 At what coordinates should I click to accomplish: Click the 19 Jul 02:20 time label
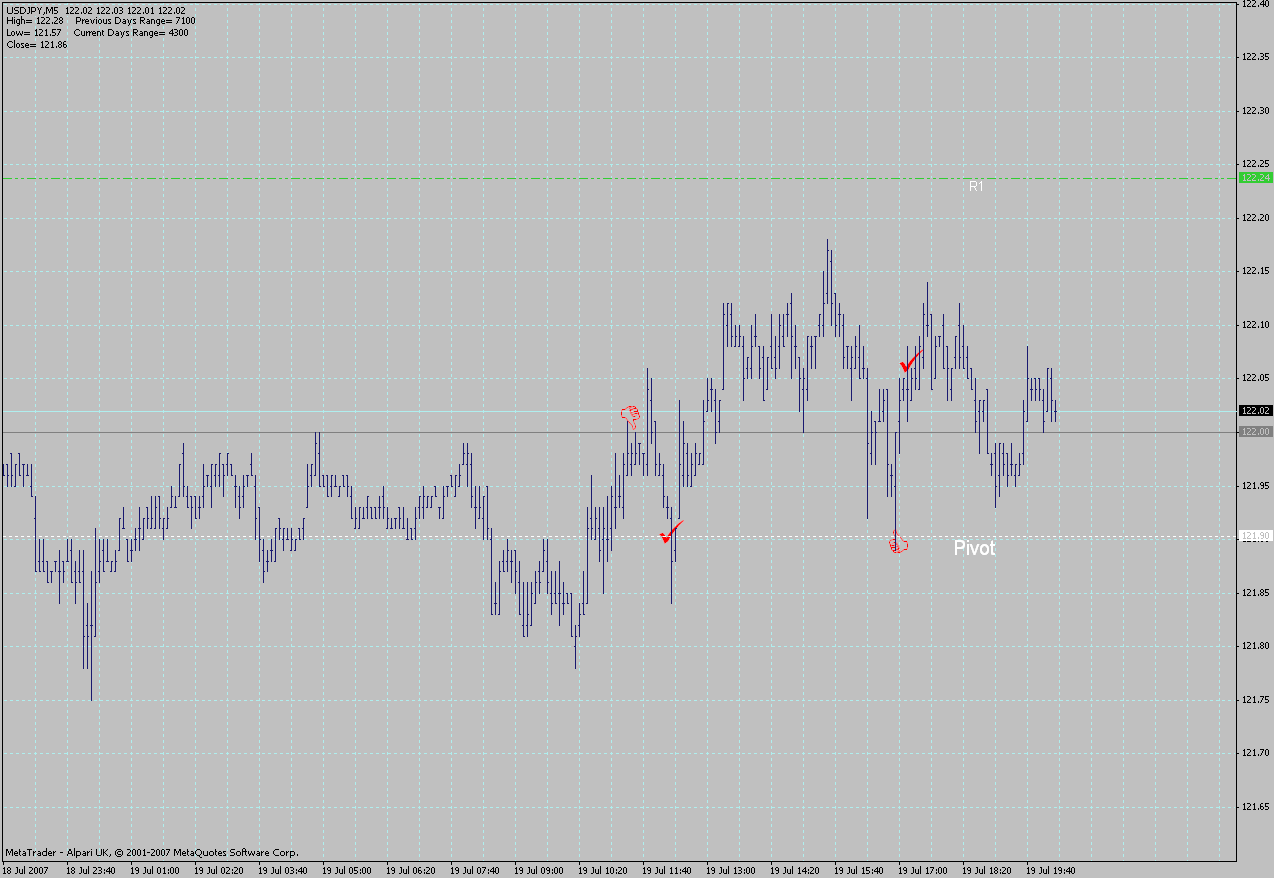tap(219, 871)
